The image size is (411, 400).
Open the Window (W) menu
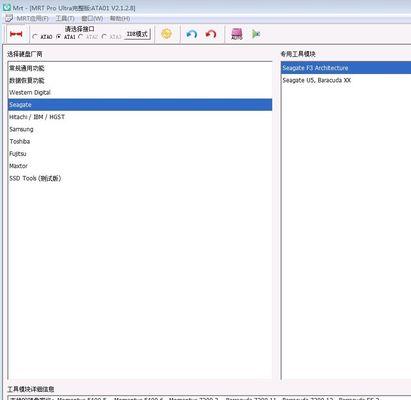click(92, 18)
